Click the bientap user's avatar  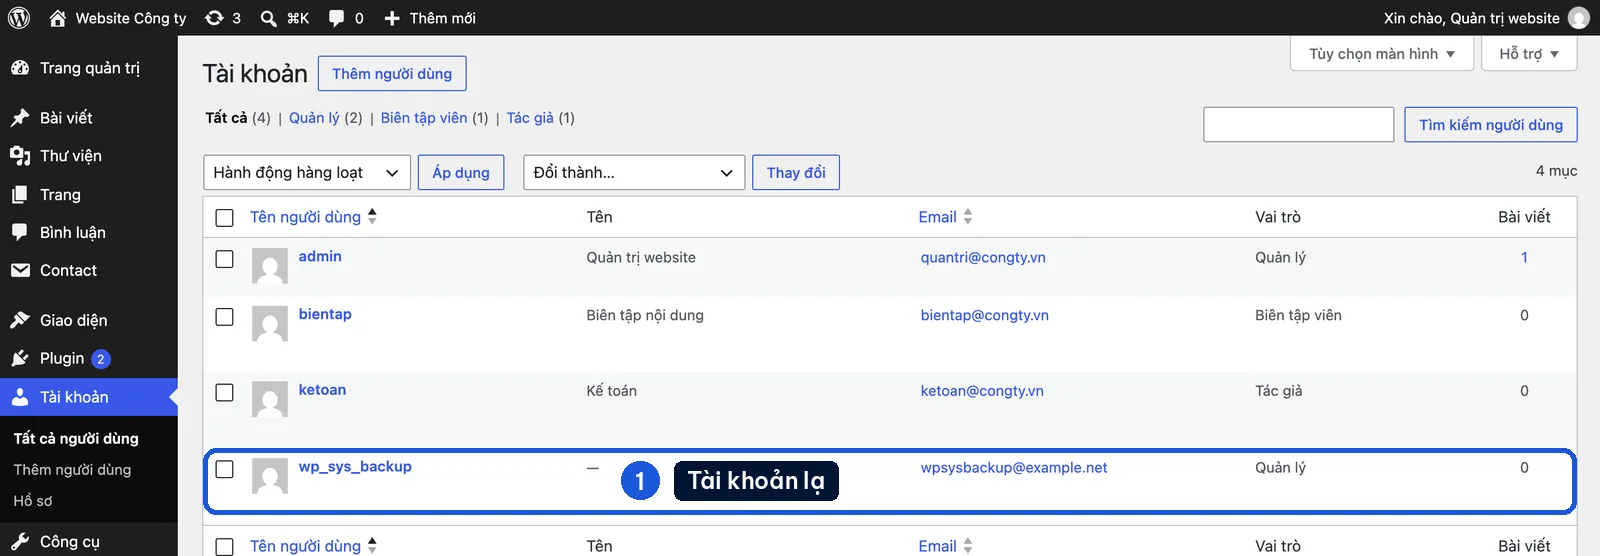click(x=270, y=324)
